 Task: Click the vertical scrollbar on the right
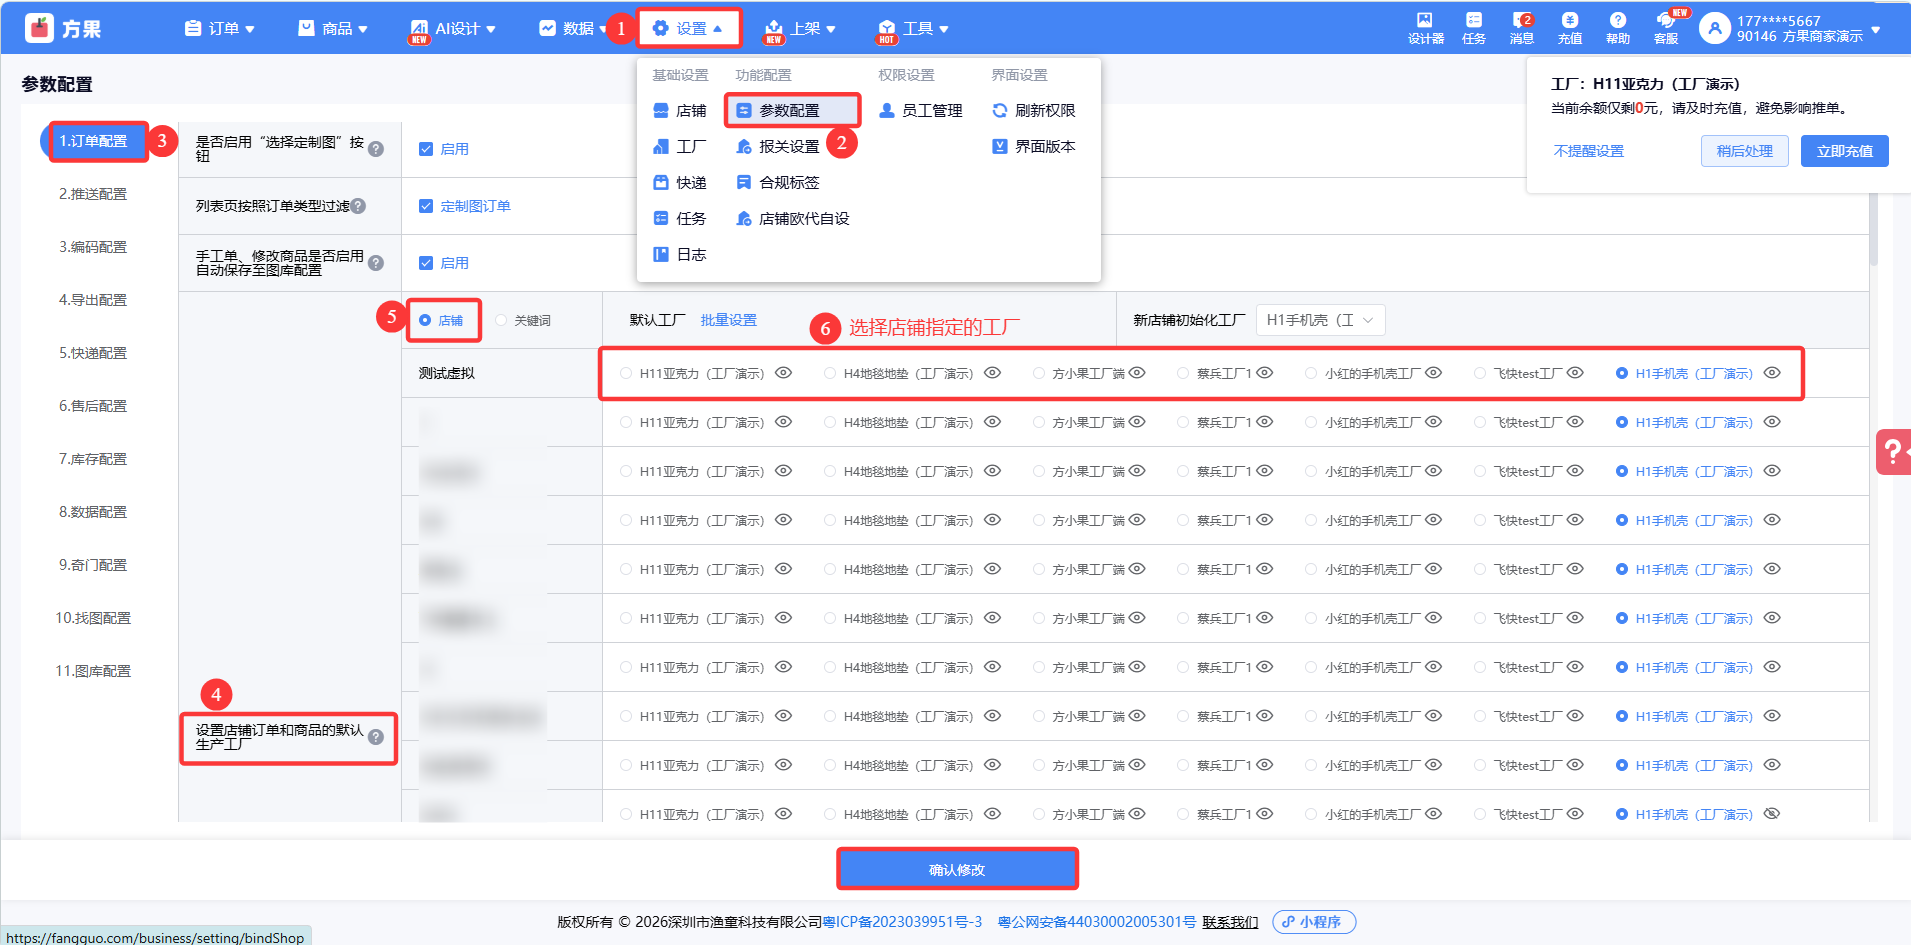pos(1873,230)
